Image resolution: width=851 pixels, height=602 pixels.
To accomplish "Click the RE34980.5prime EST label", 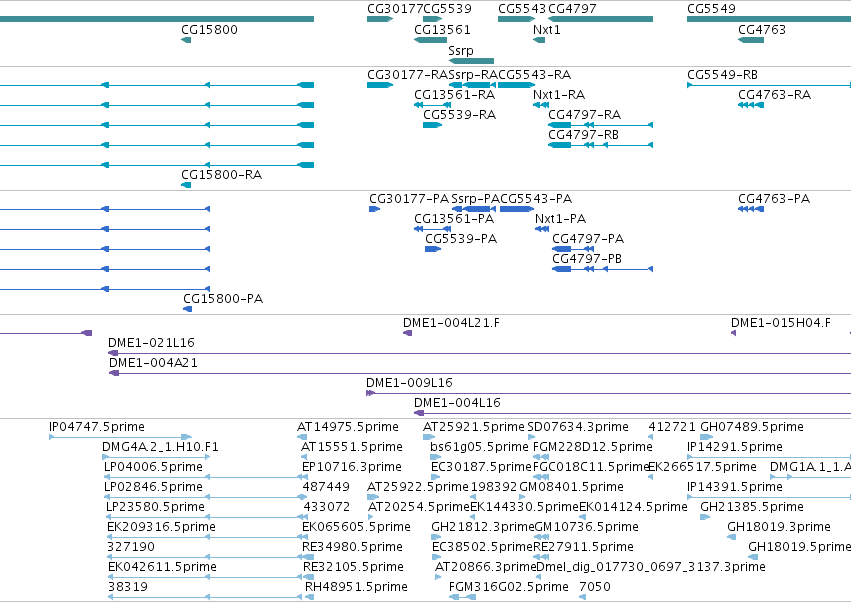I will pyautogui.click(x=352, y=547).
